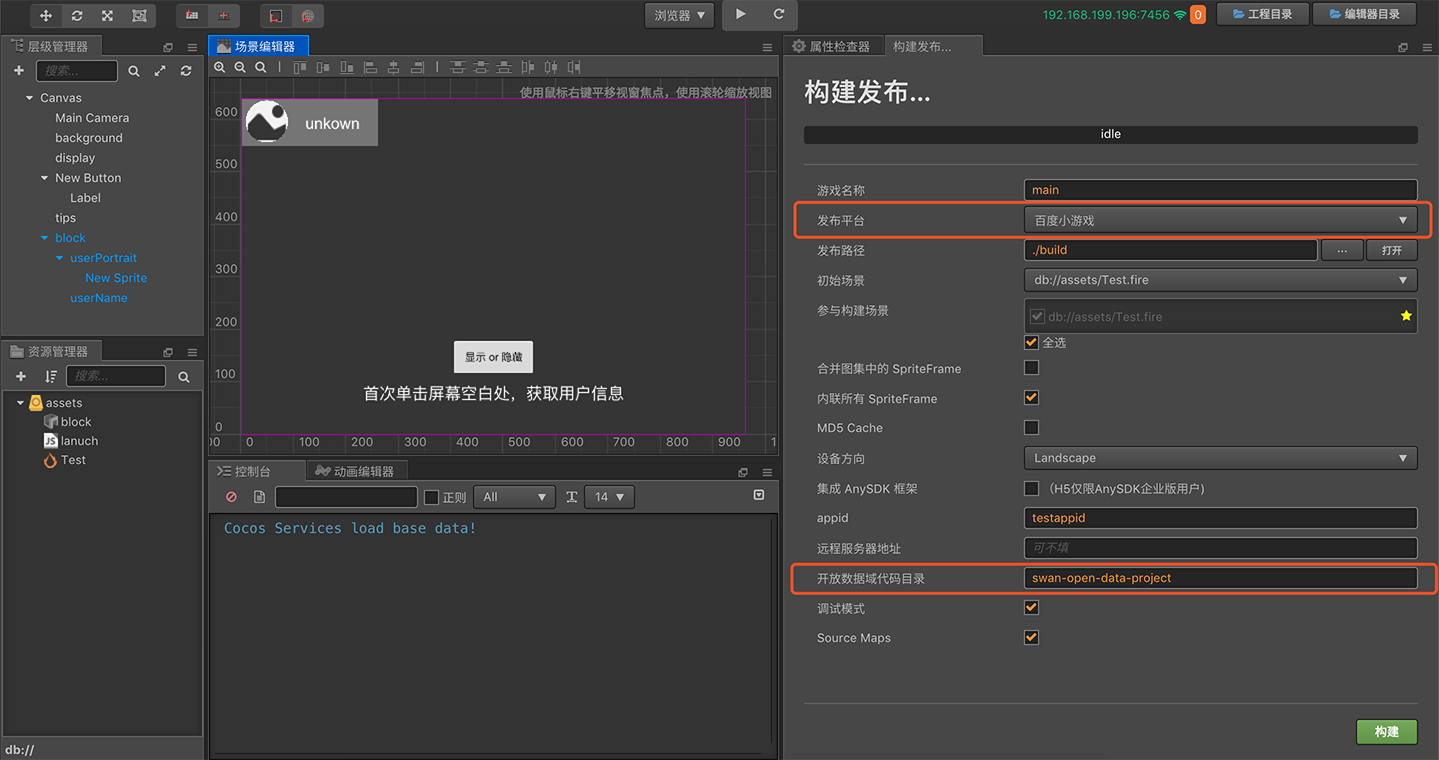The height and width of the screenshot is (760, 1439).
Task: Open the 设备方向 Landscape dropdown
Action: click(1220, 458)
